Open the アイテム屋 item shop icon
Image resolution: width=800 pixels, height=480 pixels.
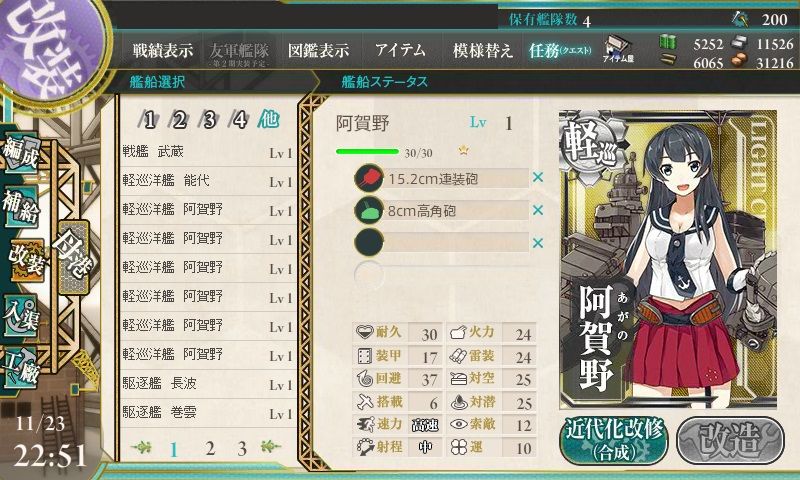(618, 49)
